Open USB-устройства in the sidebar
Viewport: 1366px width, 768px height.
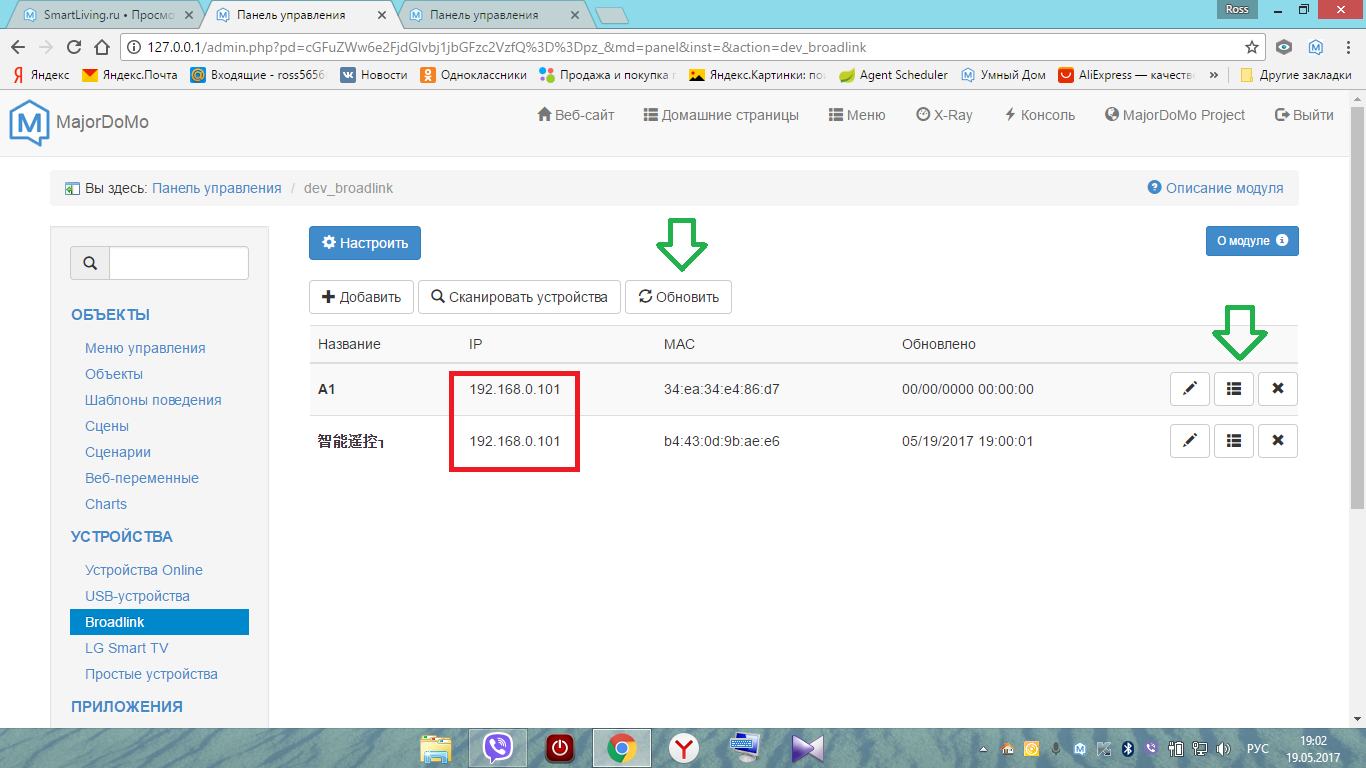137,596
